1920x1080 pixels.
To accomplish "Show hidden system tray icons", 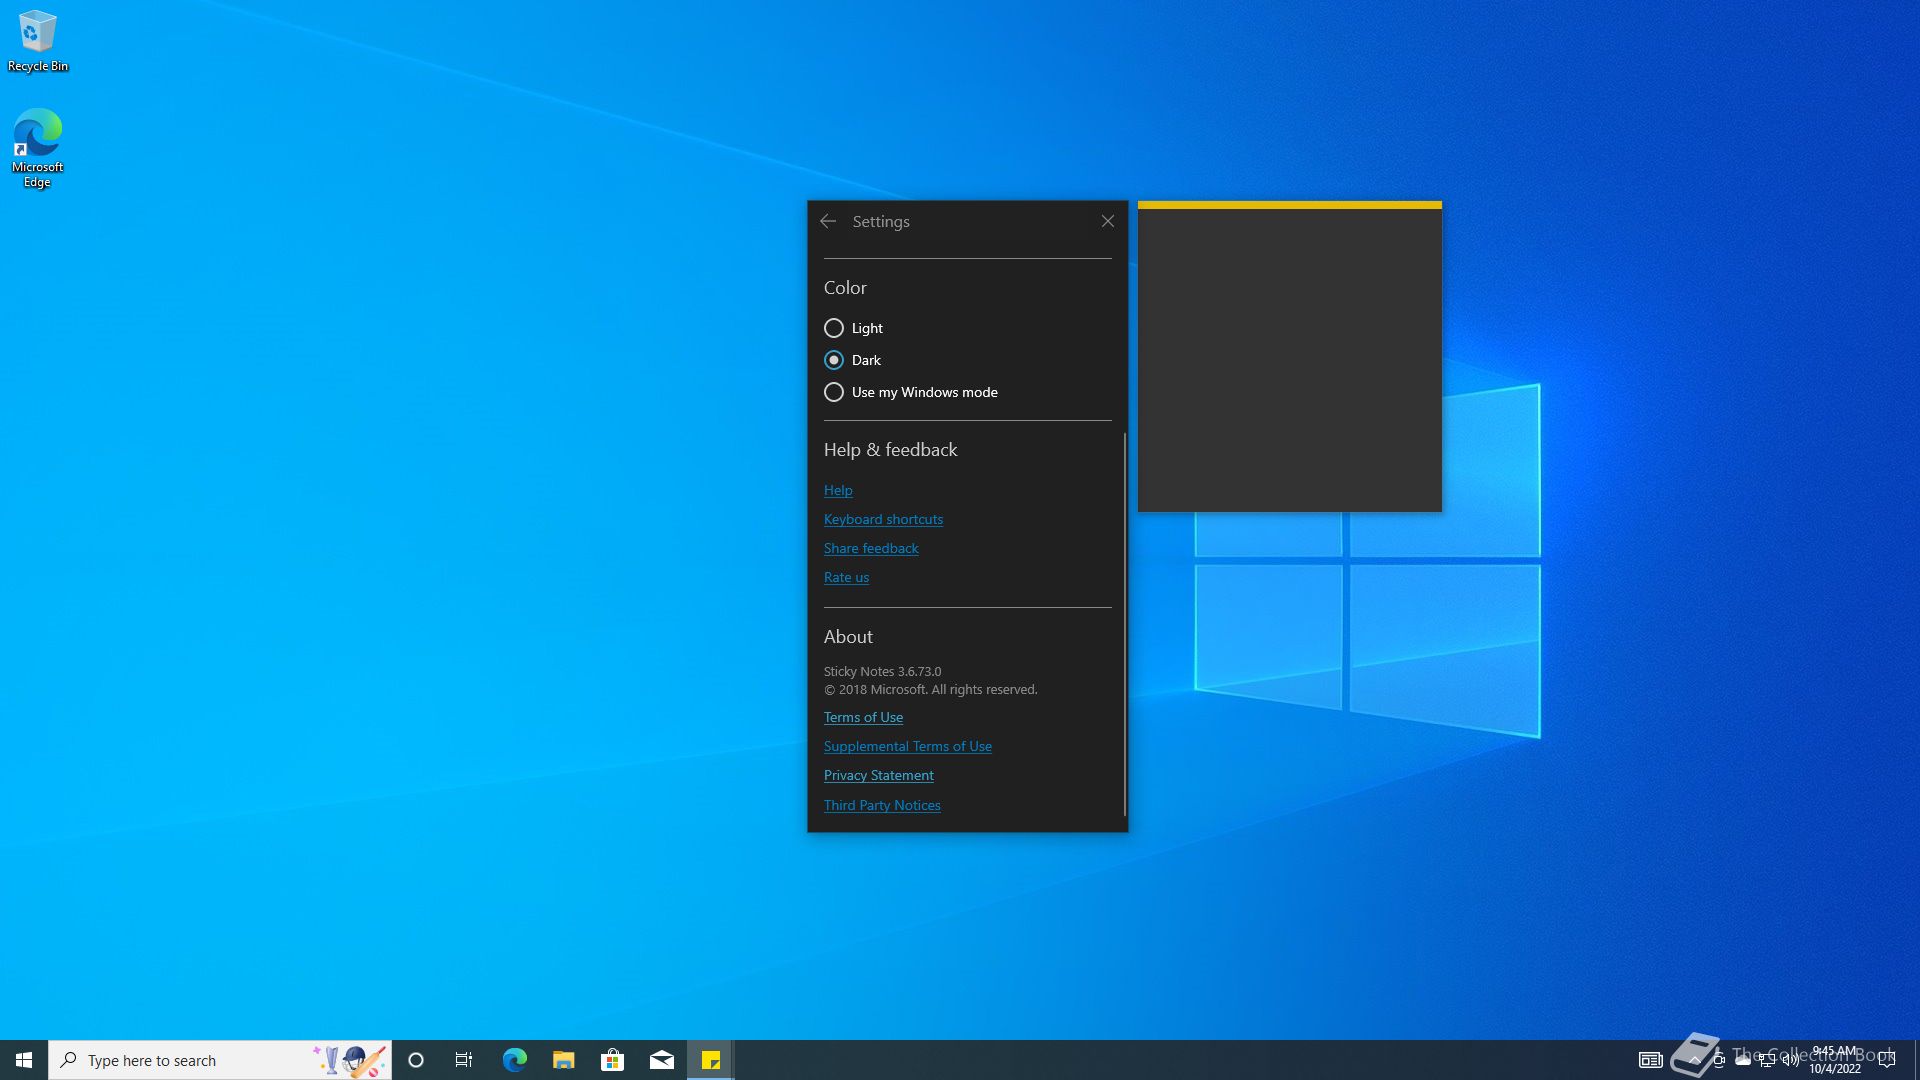I will [x=1695, y=1060].
